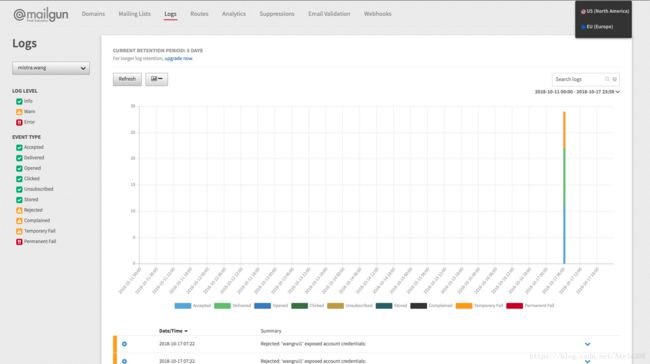Sort by Date/Time column header
The width and height of the screenshot is (650, 364).
pyautogui.click(x=173, y=331)
